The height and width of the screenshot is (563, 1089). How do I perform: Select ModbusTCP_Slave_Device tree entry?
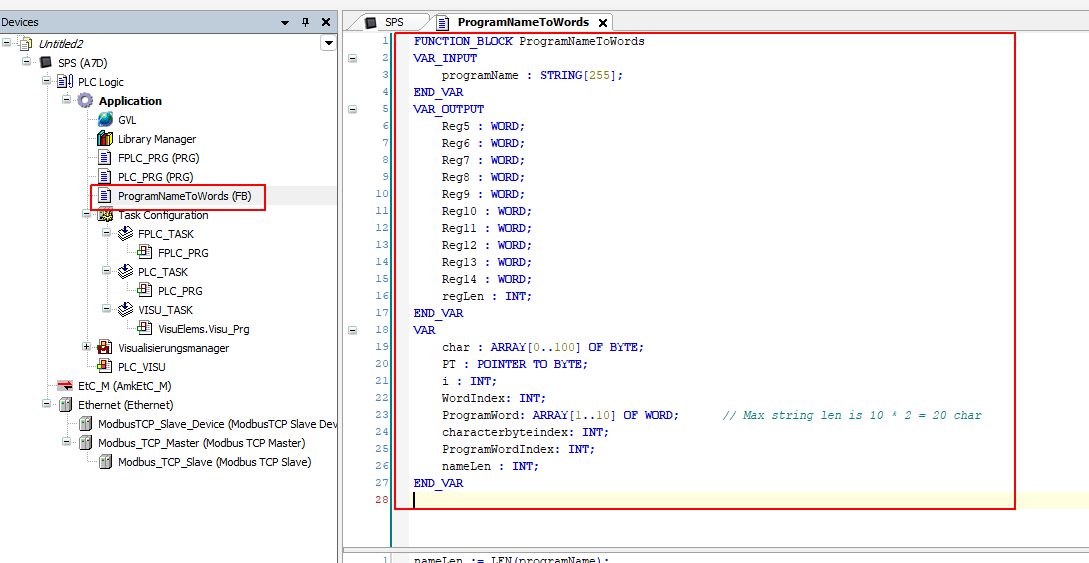point(217,423)
